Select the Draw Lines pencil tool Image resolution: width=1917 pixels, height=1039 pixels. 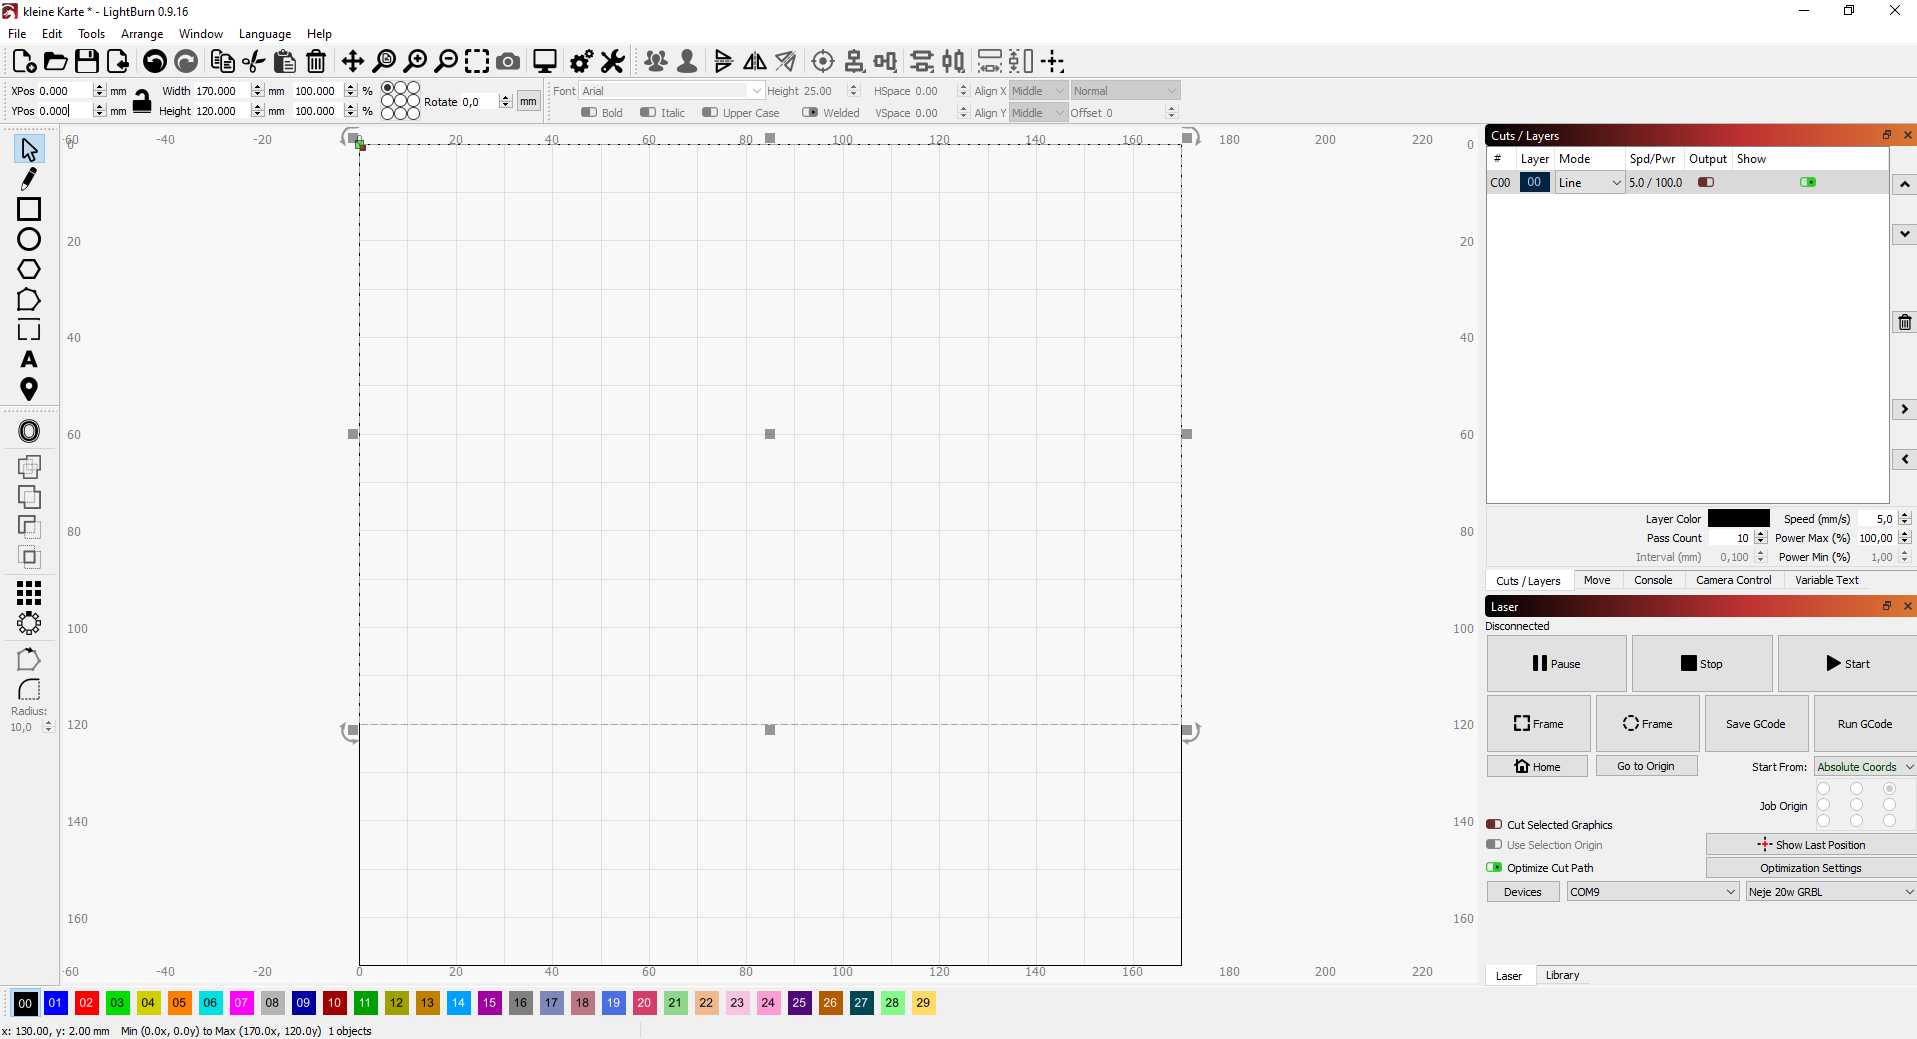click(x=29, y=179)
